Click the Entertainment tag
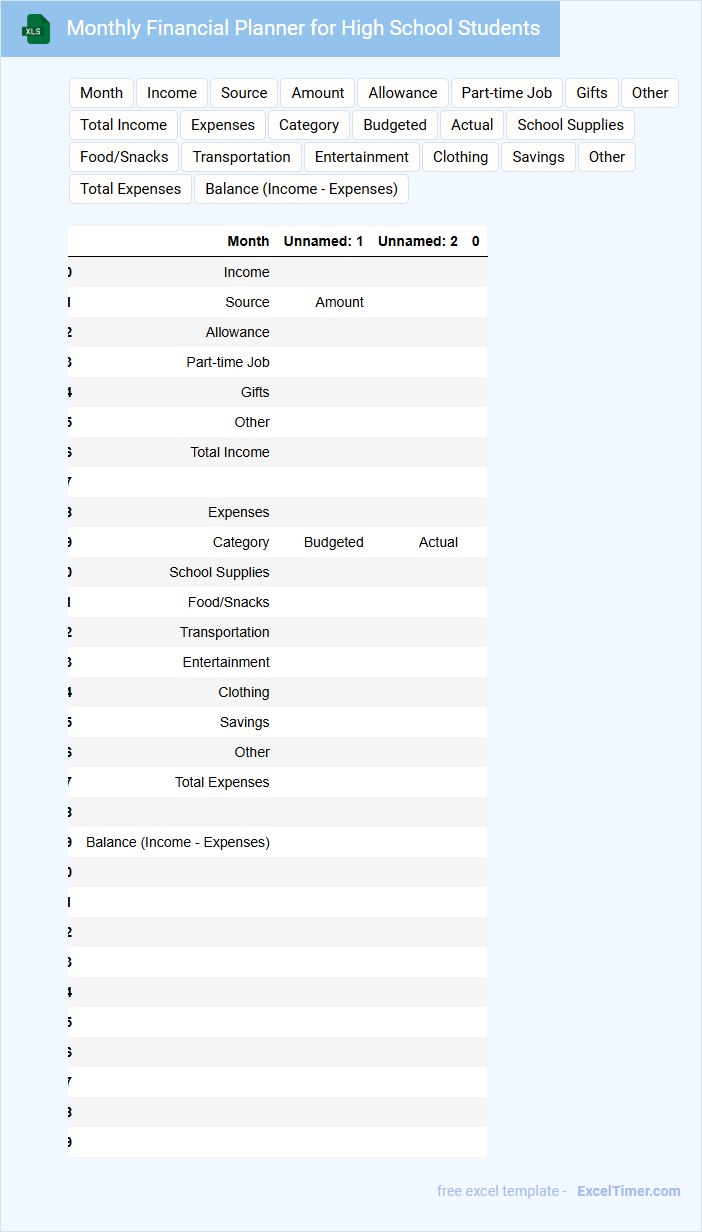 pos(361,157)
